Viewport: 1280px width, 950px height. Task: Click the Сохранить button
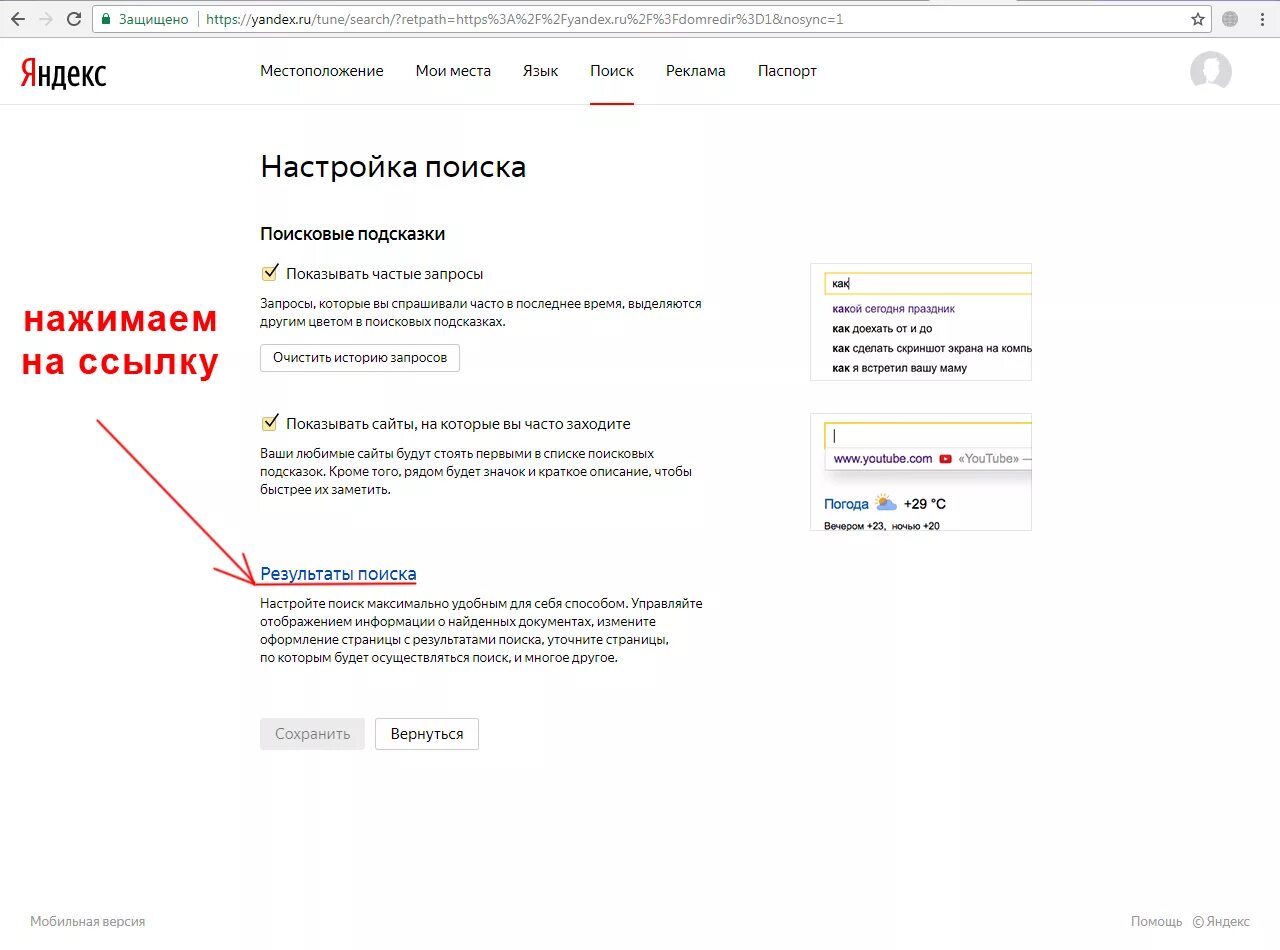point(312,734)
